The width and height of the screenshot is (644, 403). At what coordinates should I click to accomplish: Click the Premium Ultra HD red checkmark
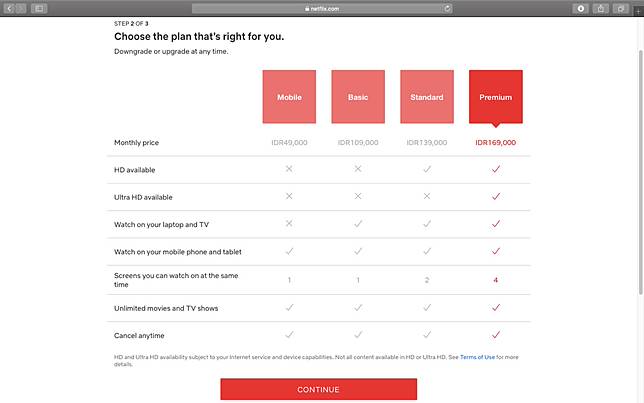(495, 197)
